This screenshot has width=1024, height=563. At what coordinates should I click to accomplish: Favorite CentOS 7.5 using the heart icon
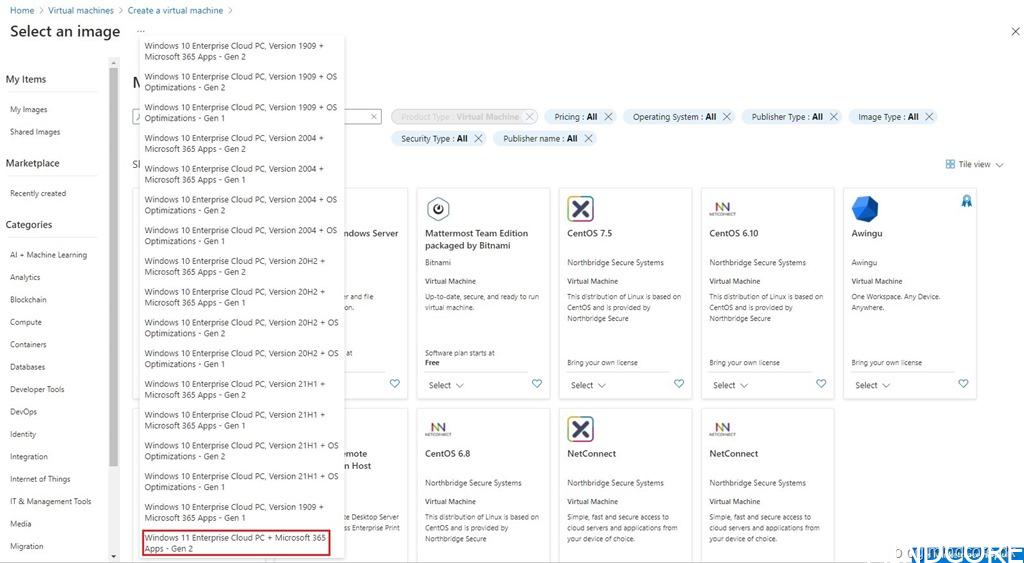[x=679, y=384]
